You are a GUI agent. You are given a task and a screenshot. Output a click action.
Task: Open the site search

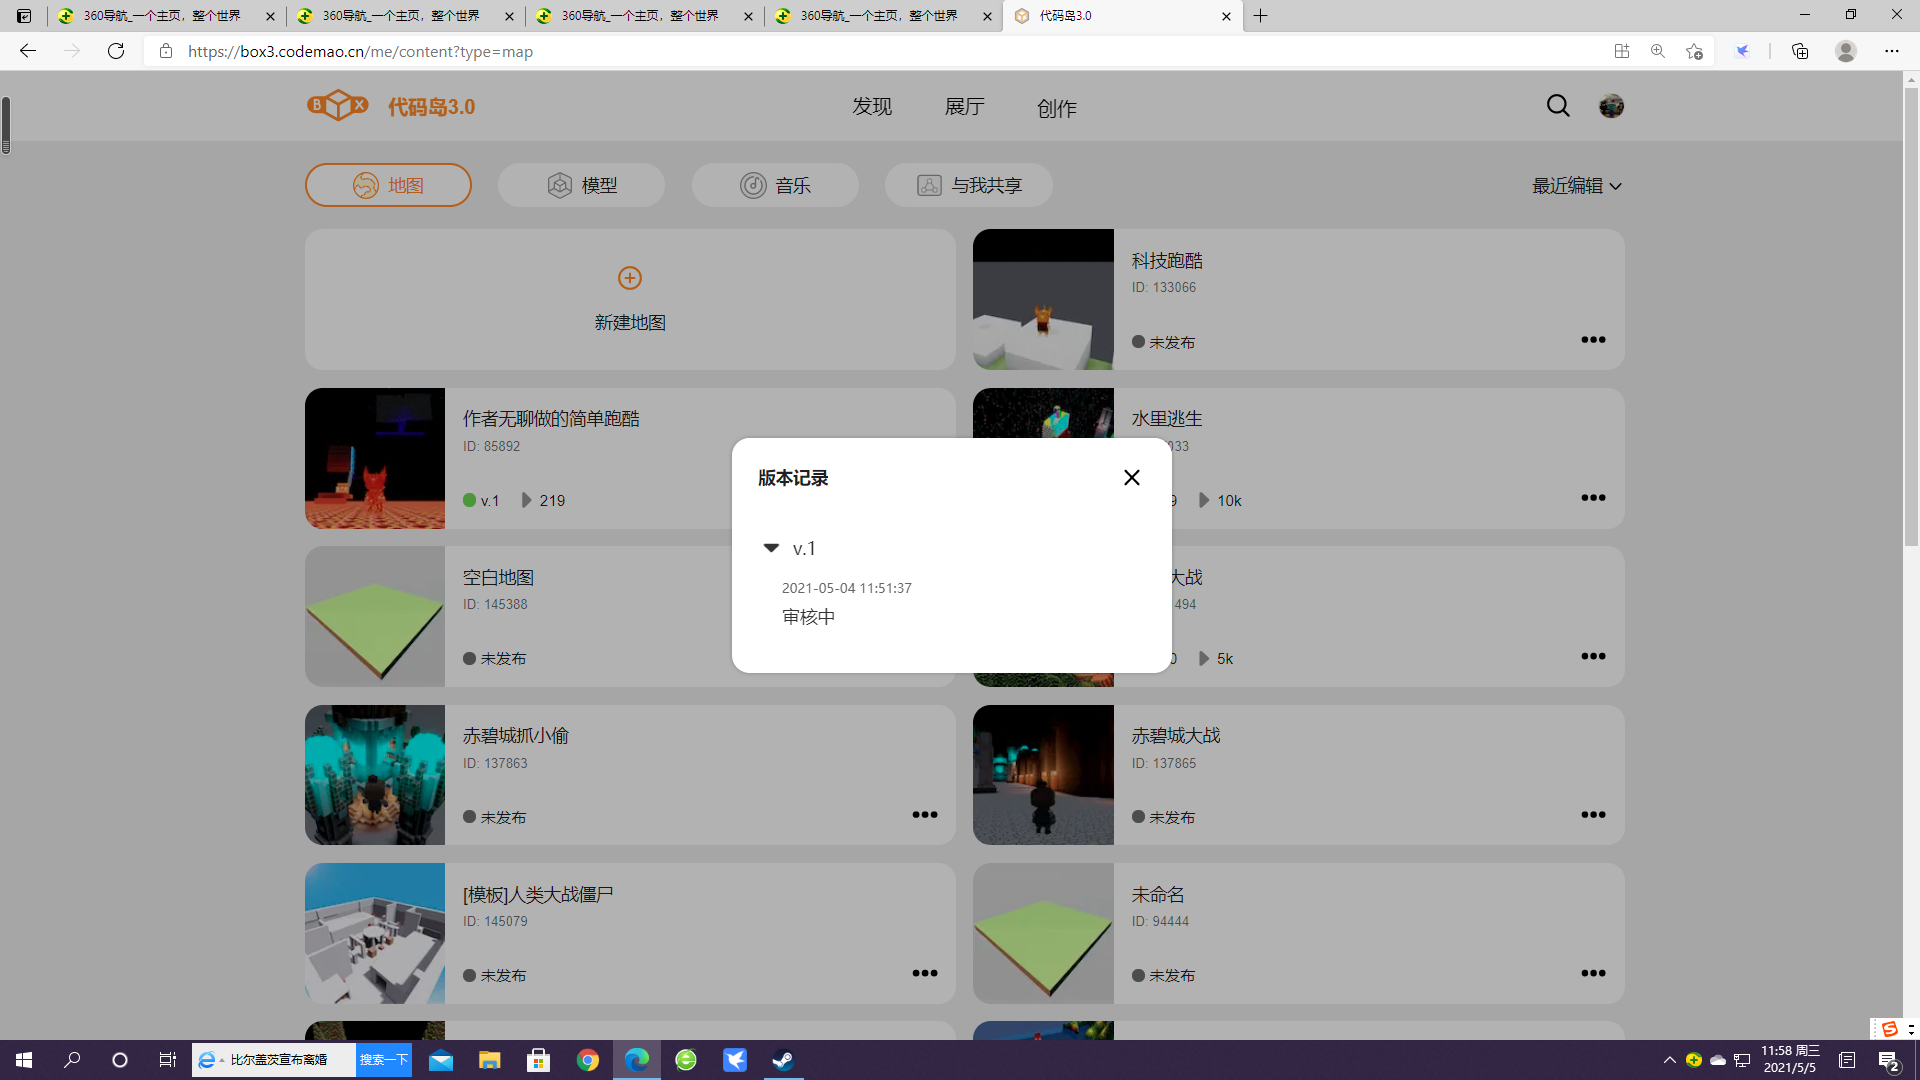(x=1558, y=106)
